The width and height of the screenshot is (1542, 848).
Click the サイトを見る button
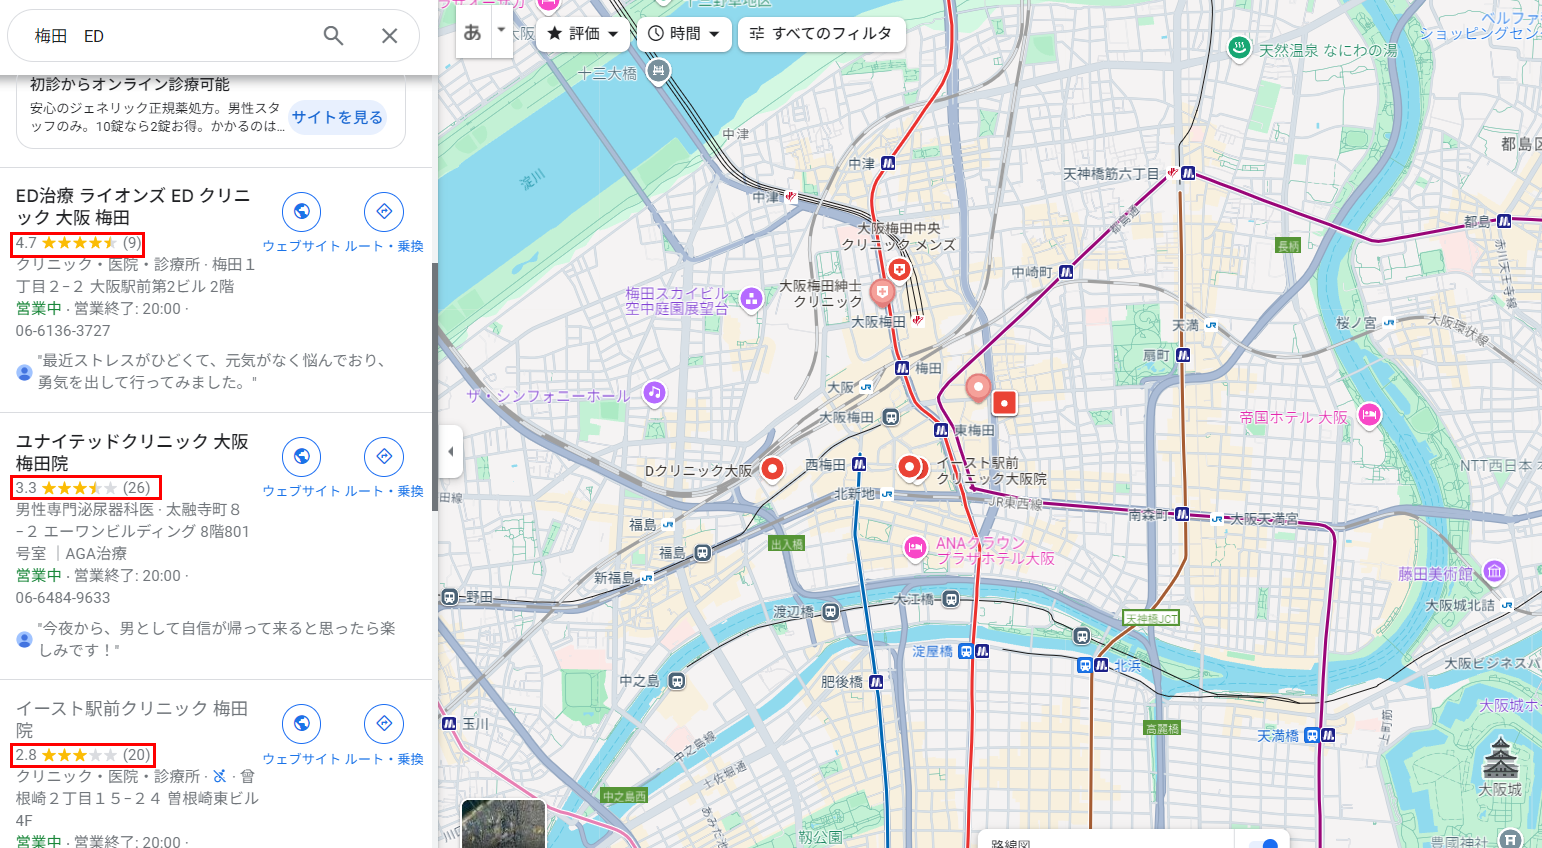point(337,117)
